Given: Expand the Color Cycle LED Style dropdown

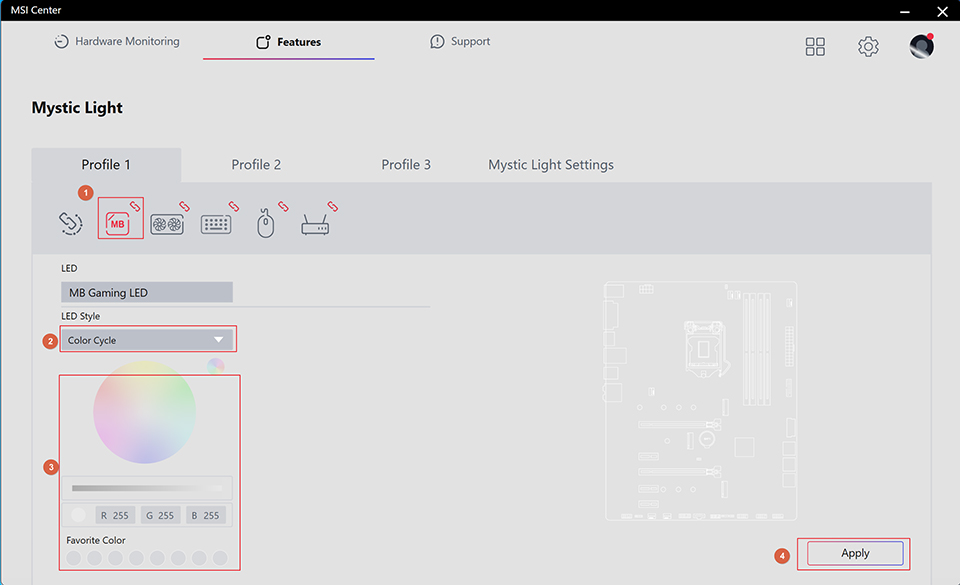Looking at the screenshot, I should coord(148,340).
